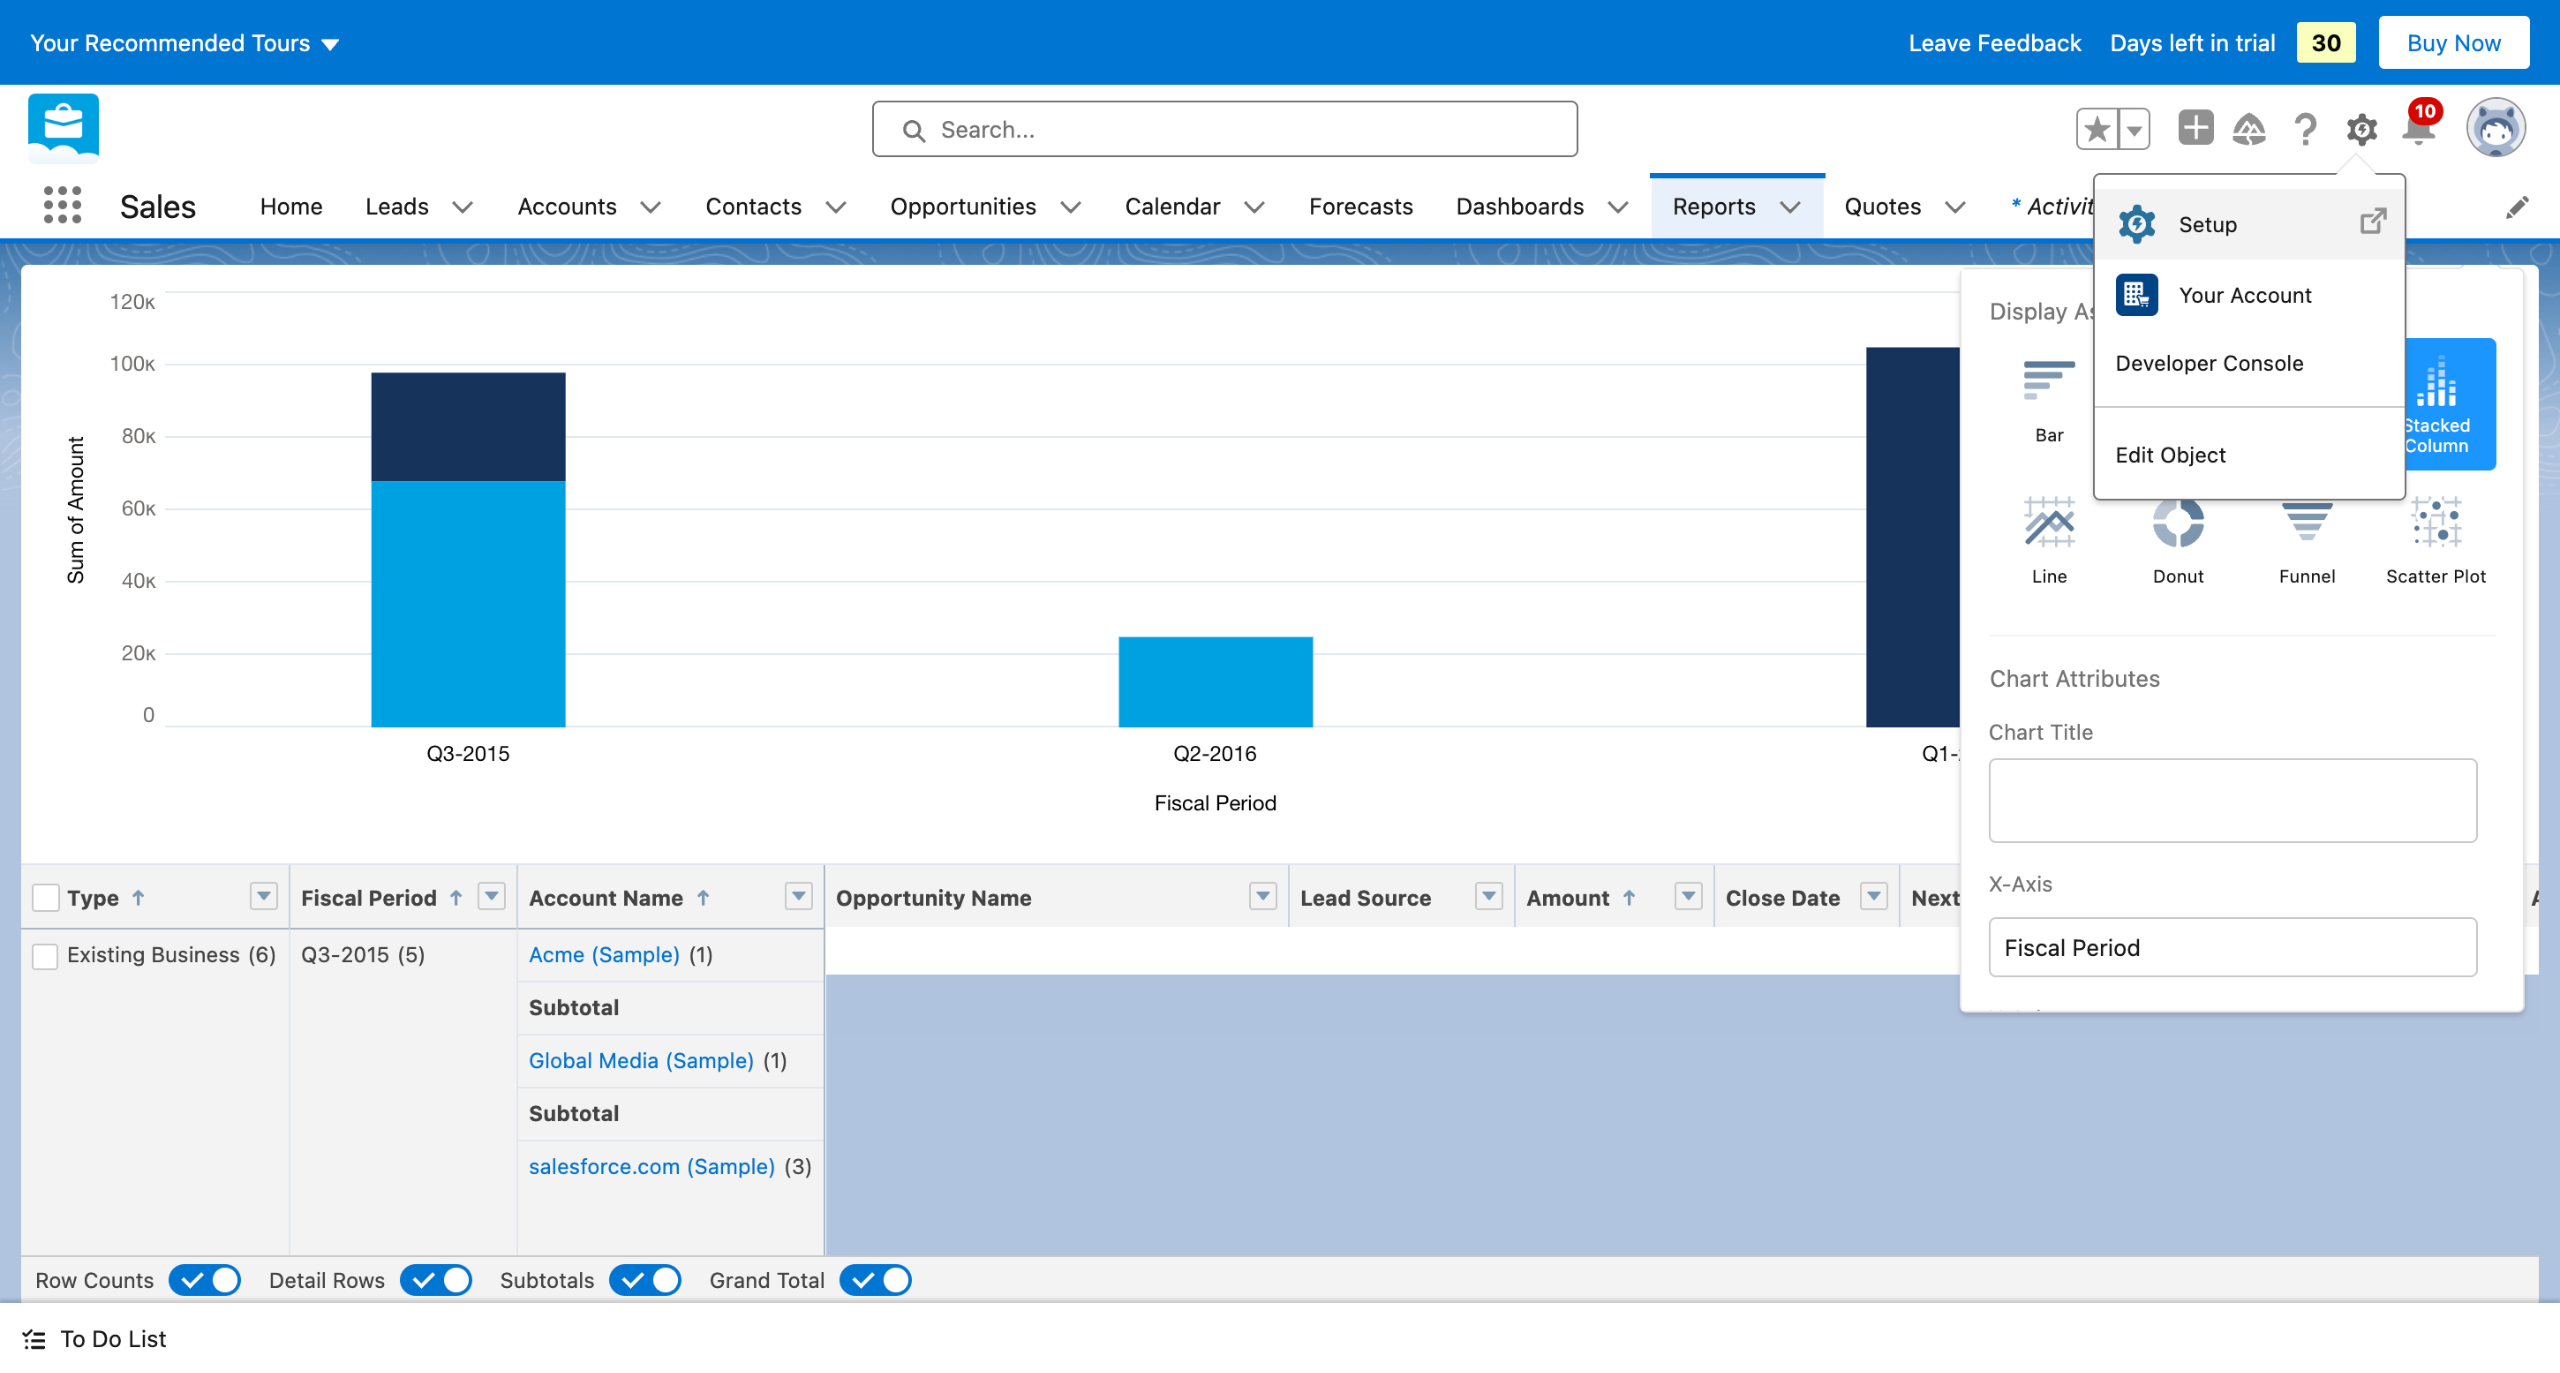The height and width of the screenshot is (1373, 2560).
Task: Select the Scatter Plot chart type
Action: (2436, 541)
